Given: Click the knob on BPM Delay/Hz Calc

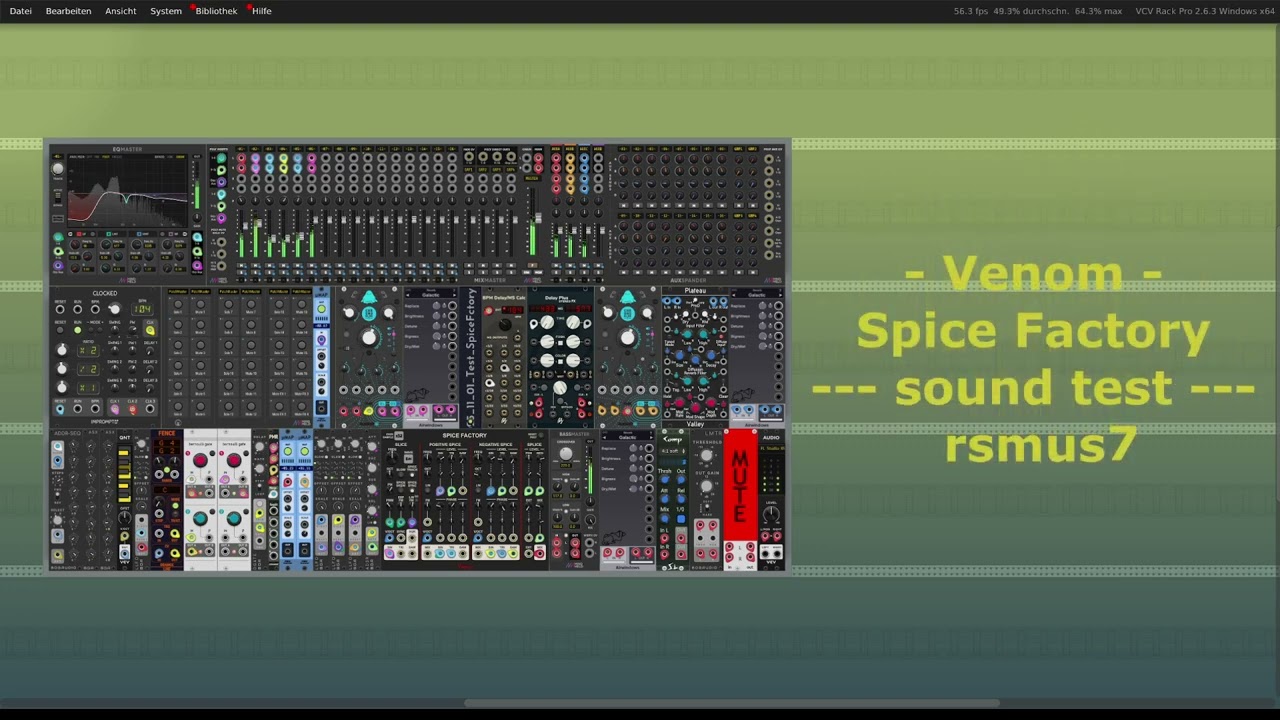Looking at the screenshot, I should point(505,324).
